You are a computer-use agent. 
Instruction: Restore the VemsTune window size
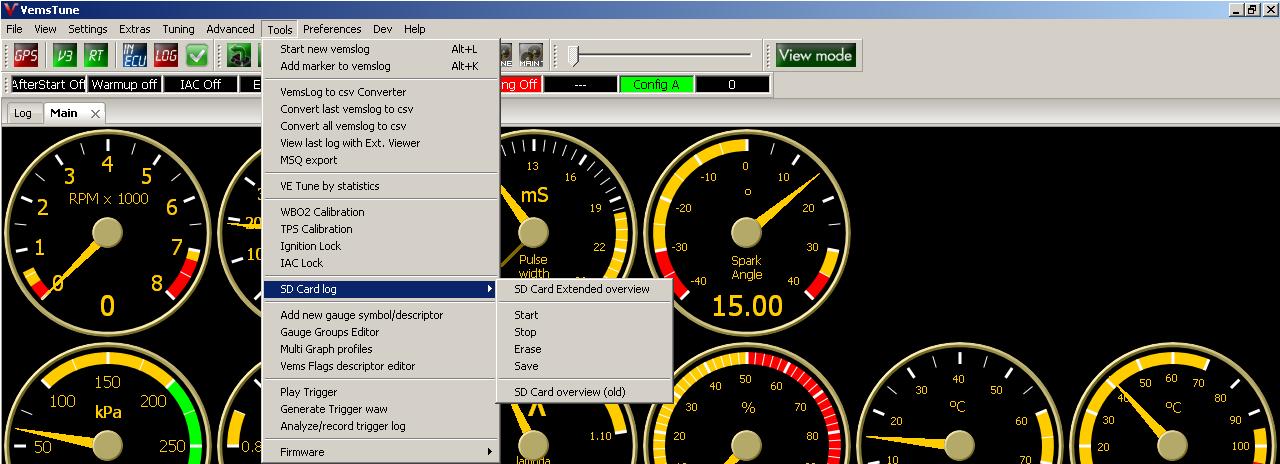coord(1252,9)
